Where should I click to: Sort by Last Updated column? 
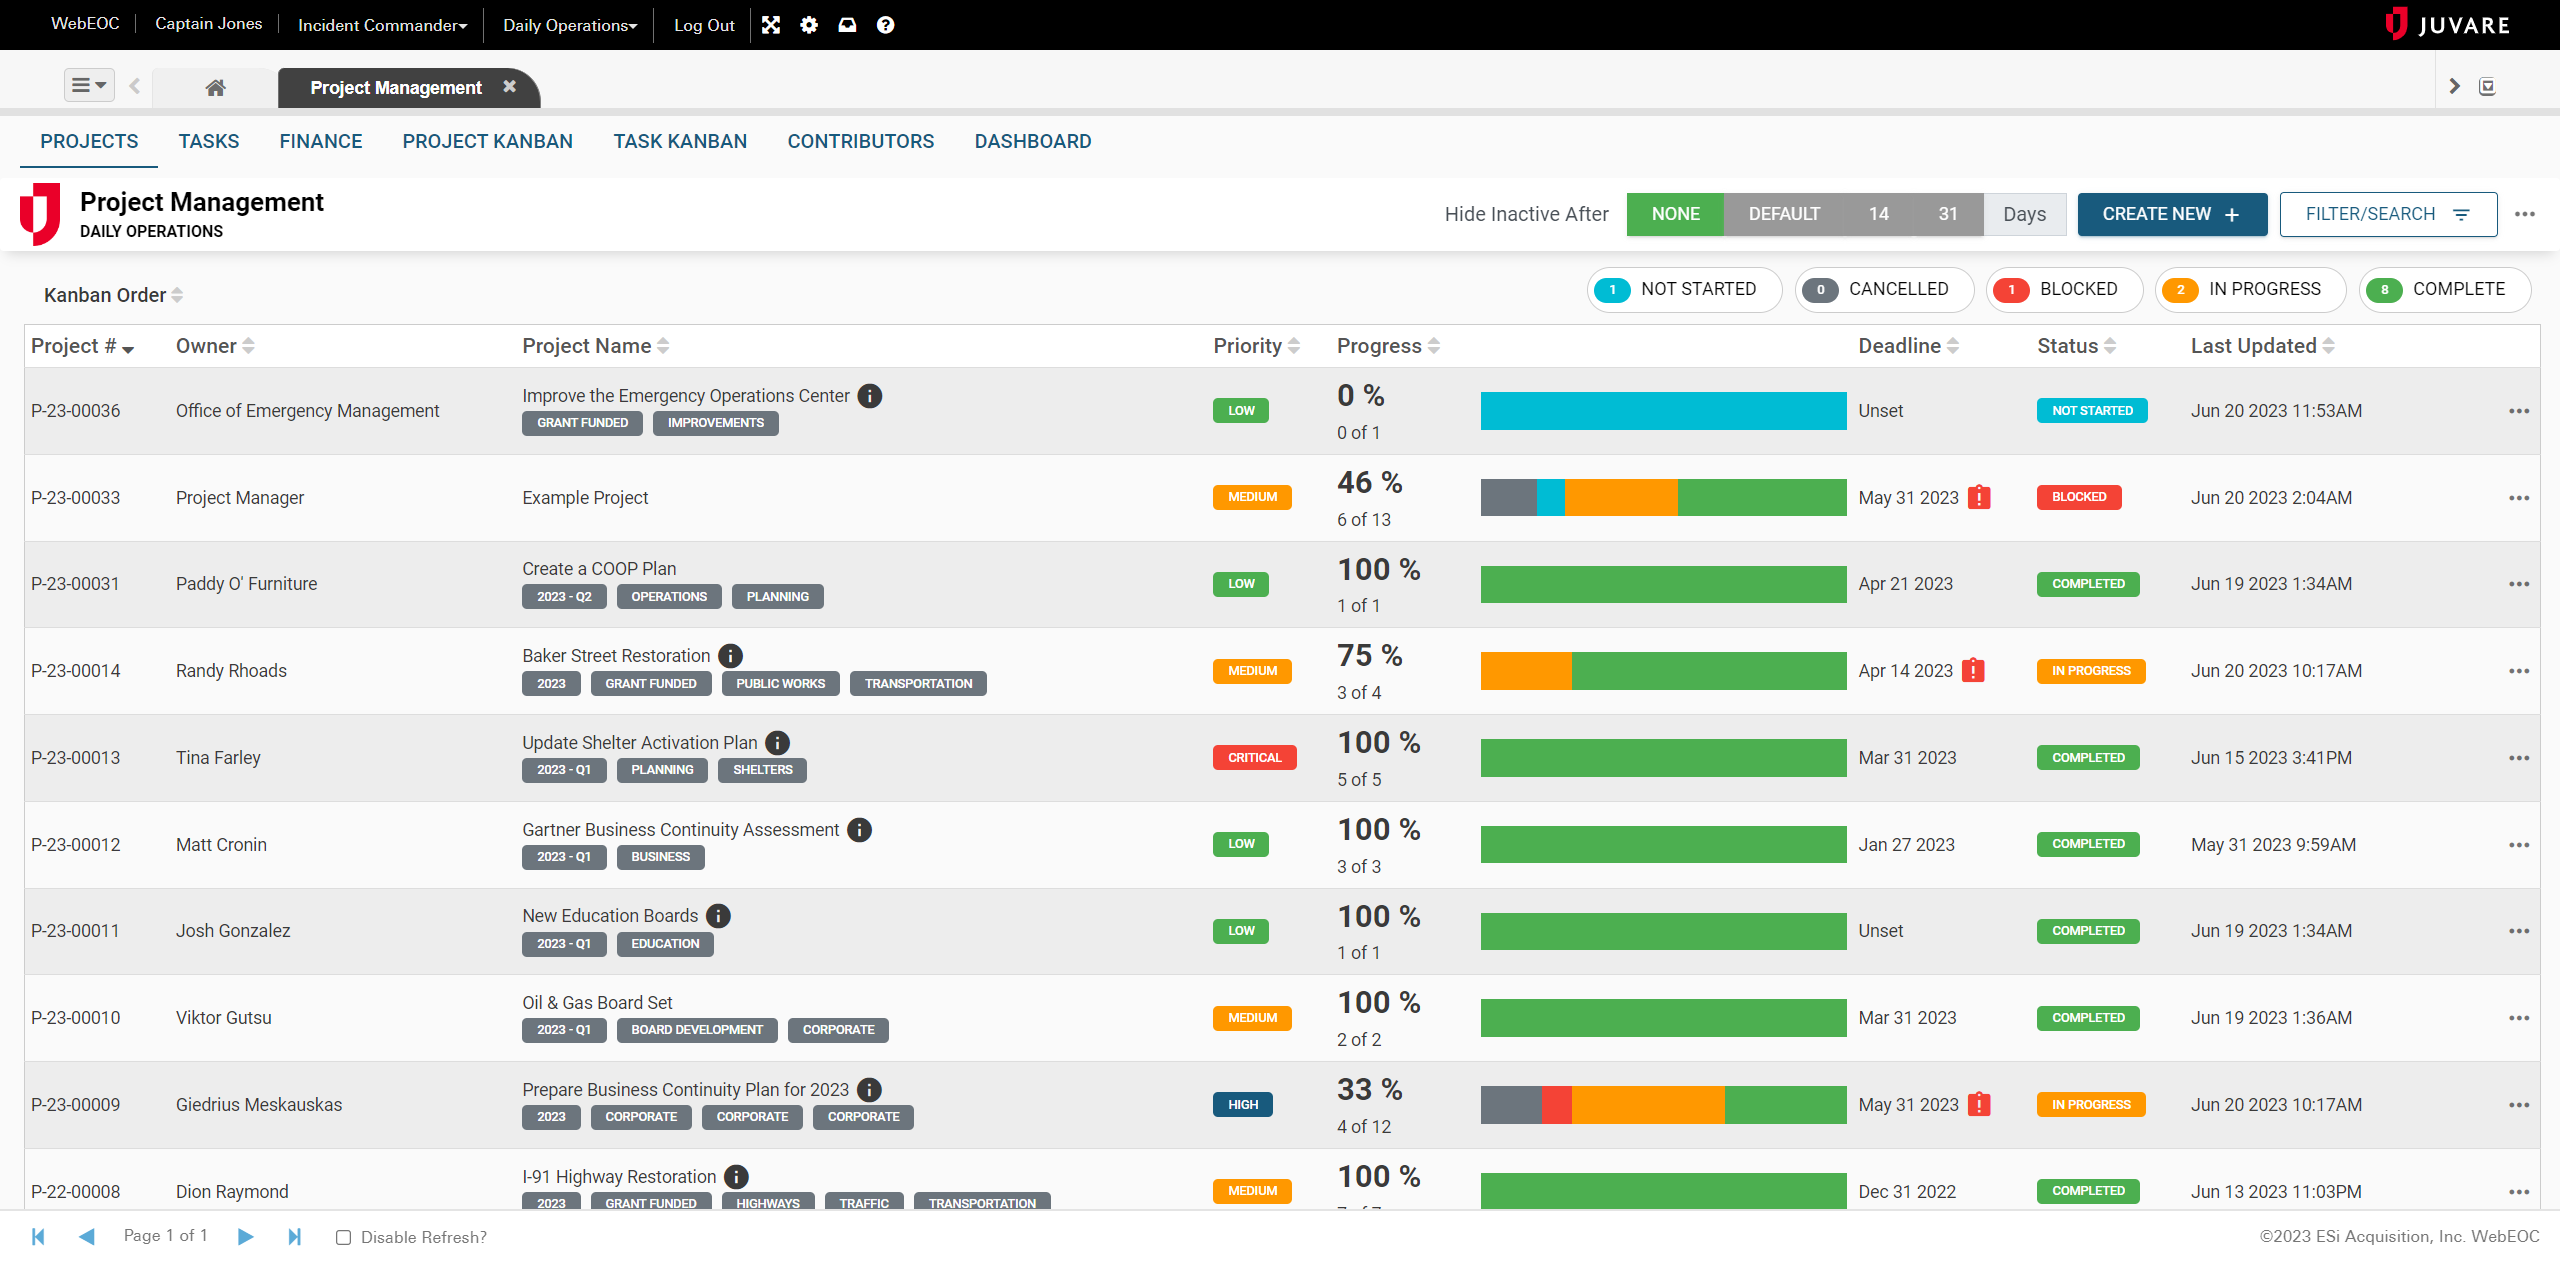coord(2262,346)
